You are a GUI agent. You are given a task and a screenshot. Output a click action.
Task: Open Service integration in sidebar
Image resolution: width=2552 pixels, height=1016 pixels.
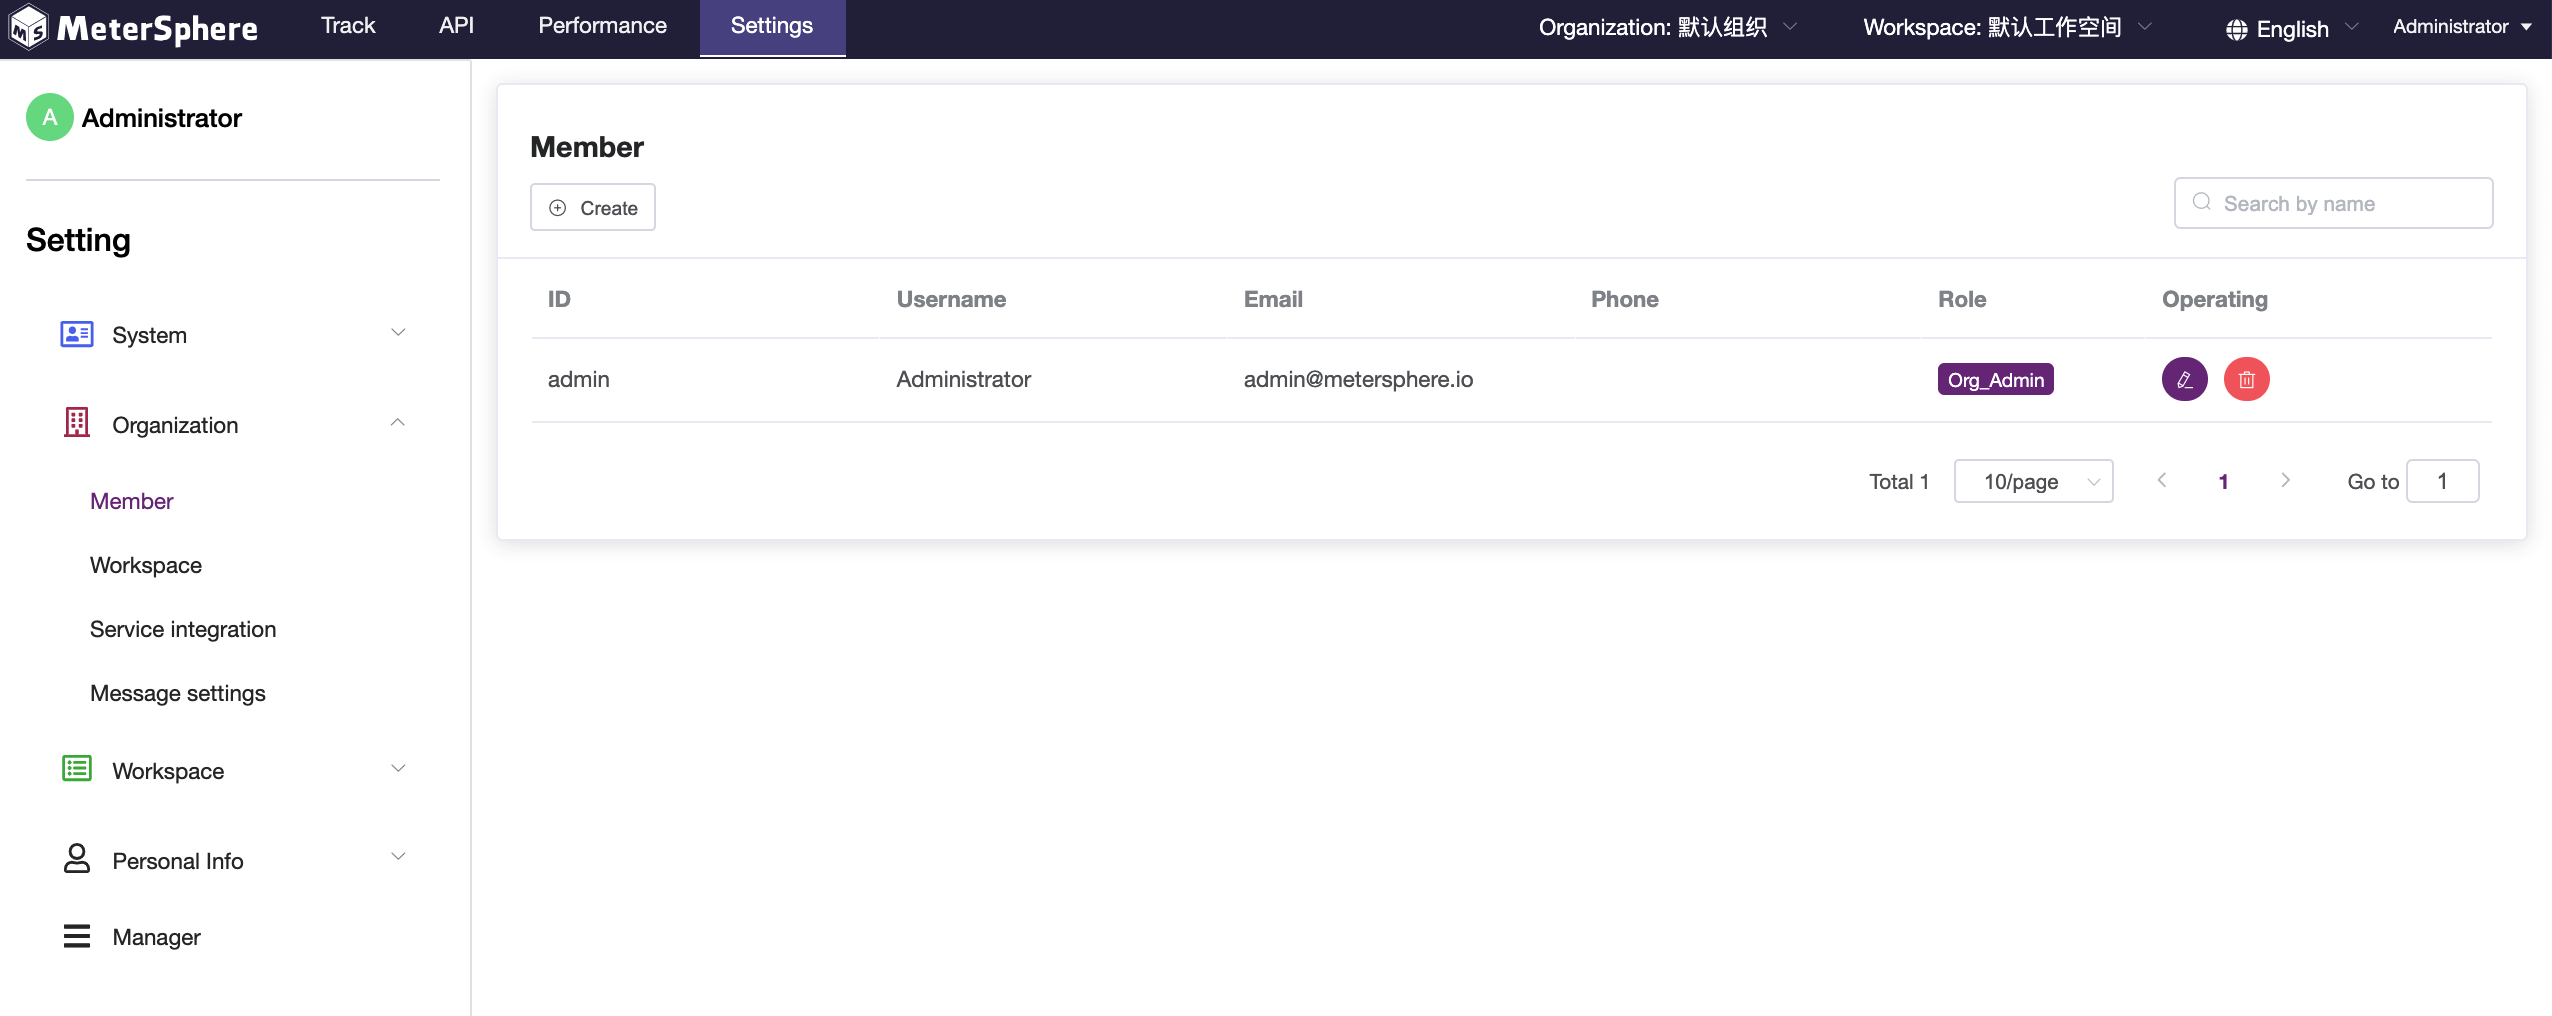(x=183, y=629)
